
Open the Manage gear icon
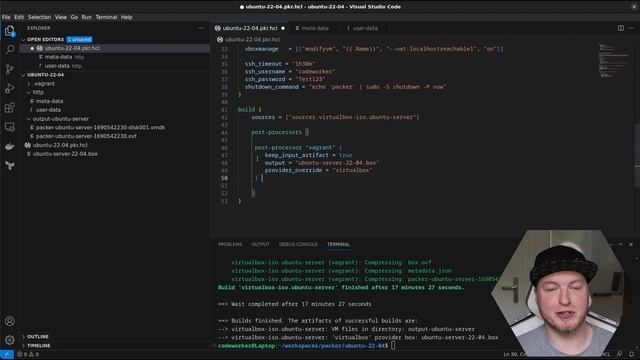(x=9, y=340)
